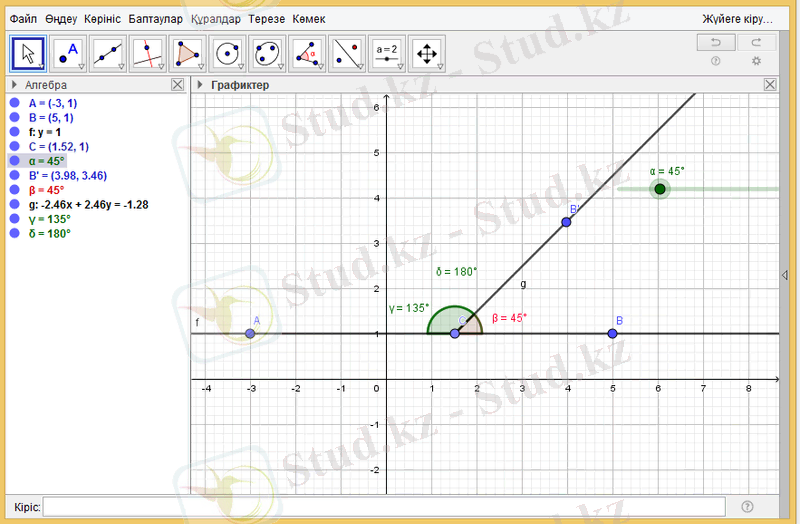The image size is (800, 524).
Task: Close the Алгебра panel
Action: click(x=177, y=85)
